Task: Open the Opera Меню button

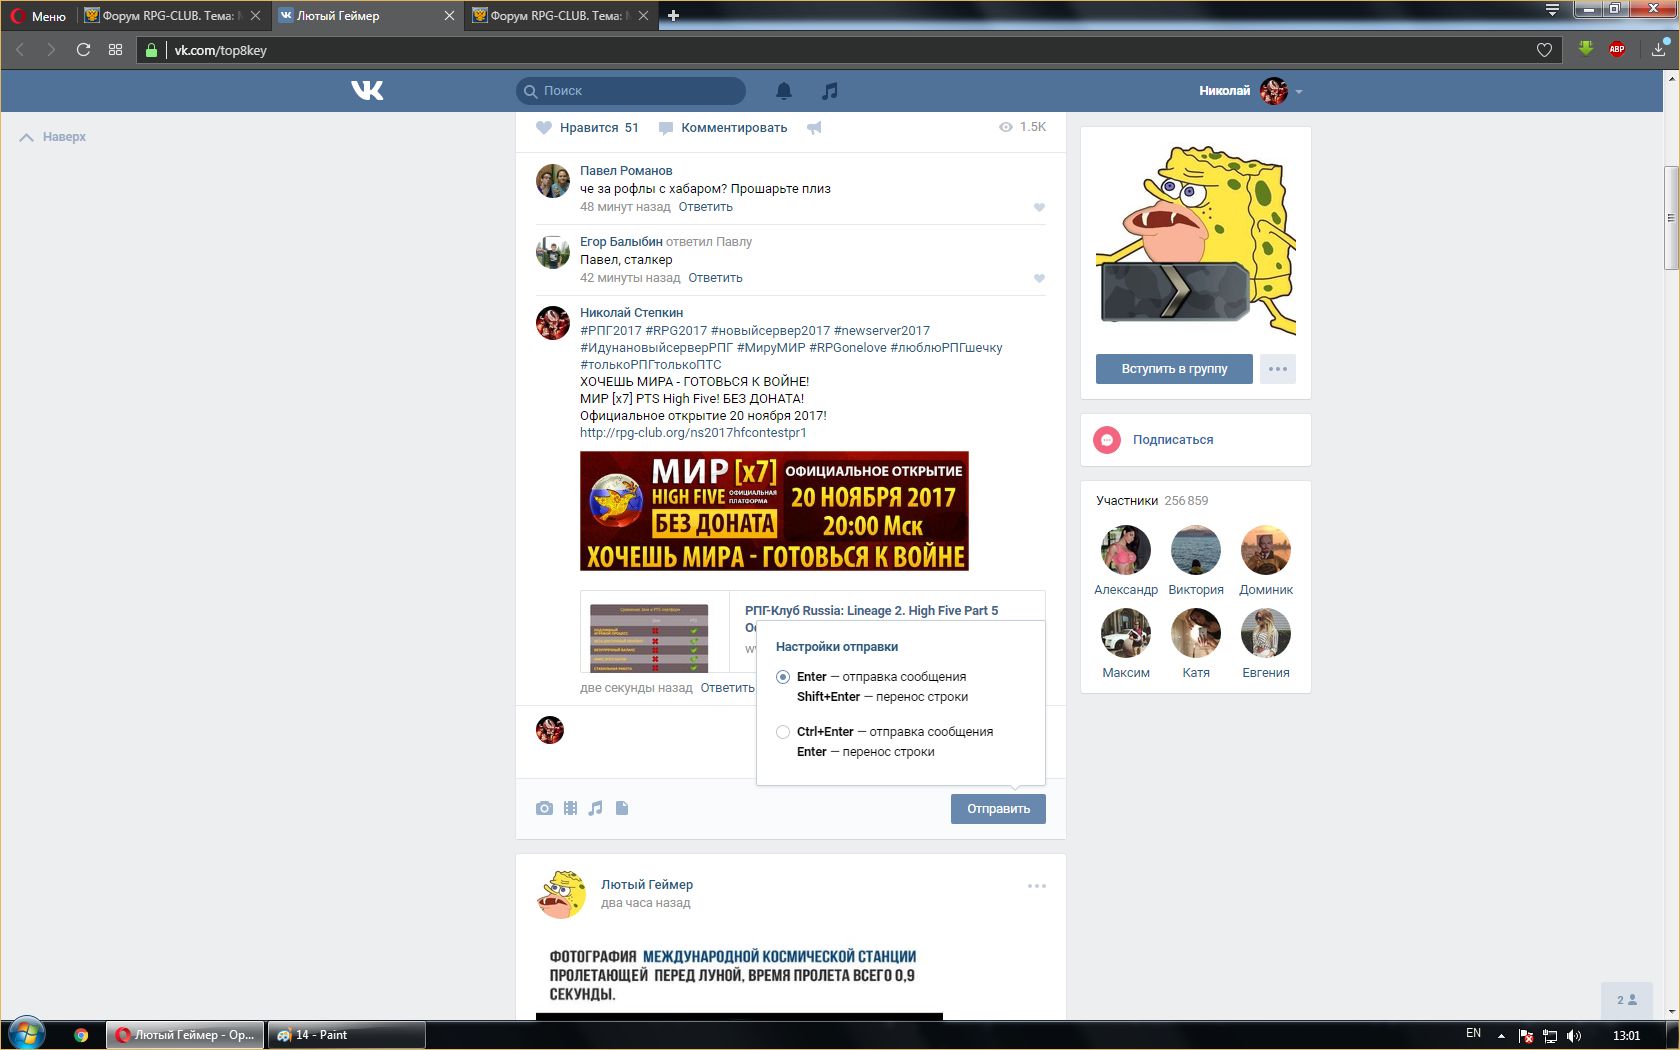Action: (x=38, y=16)
